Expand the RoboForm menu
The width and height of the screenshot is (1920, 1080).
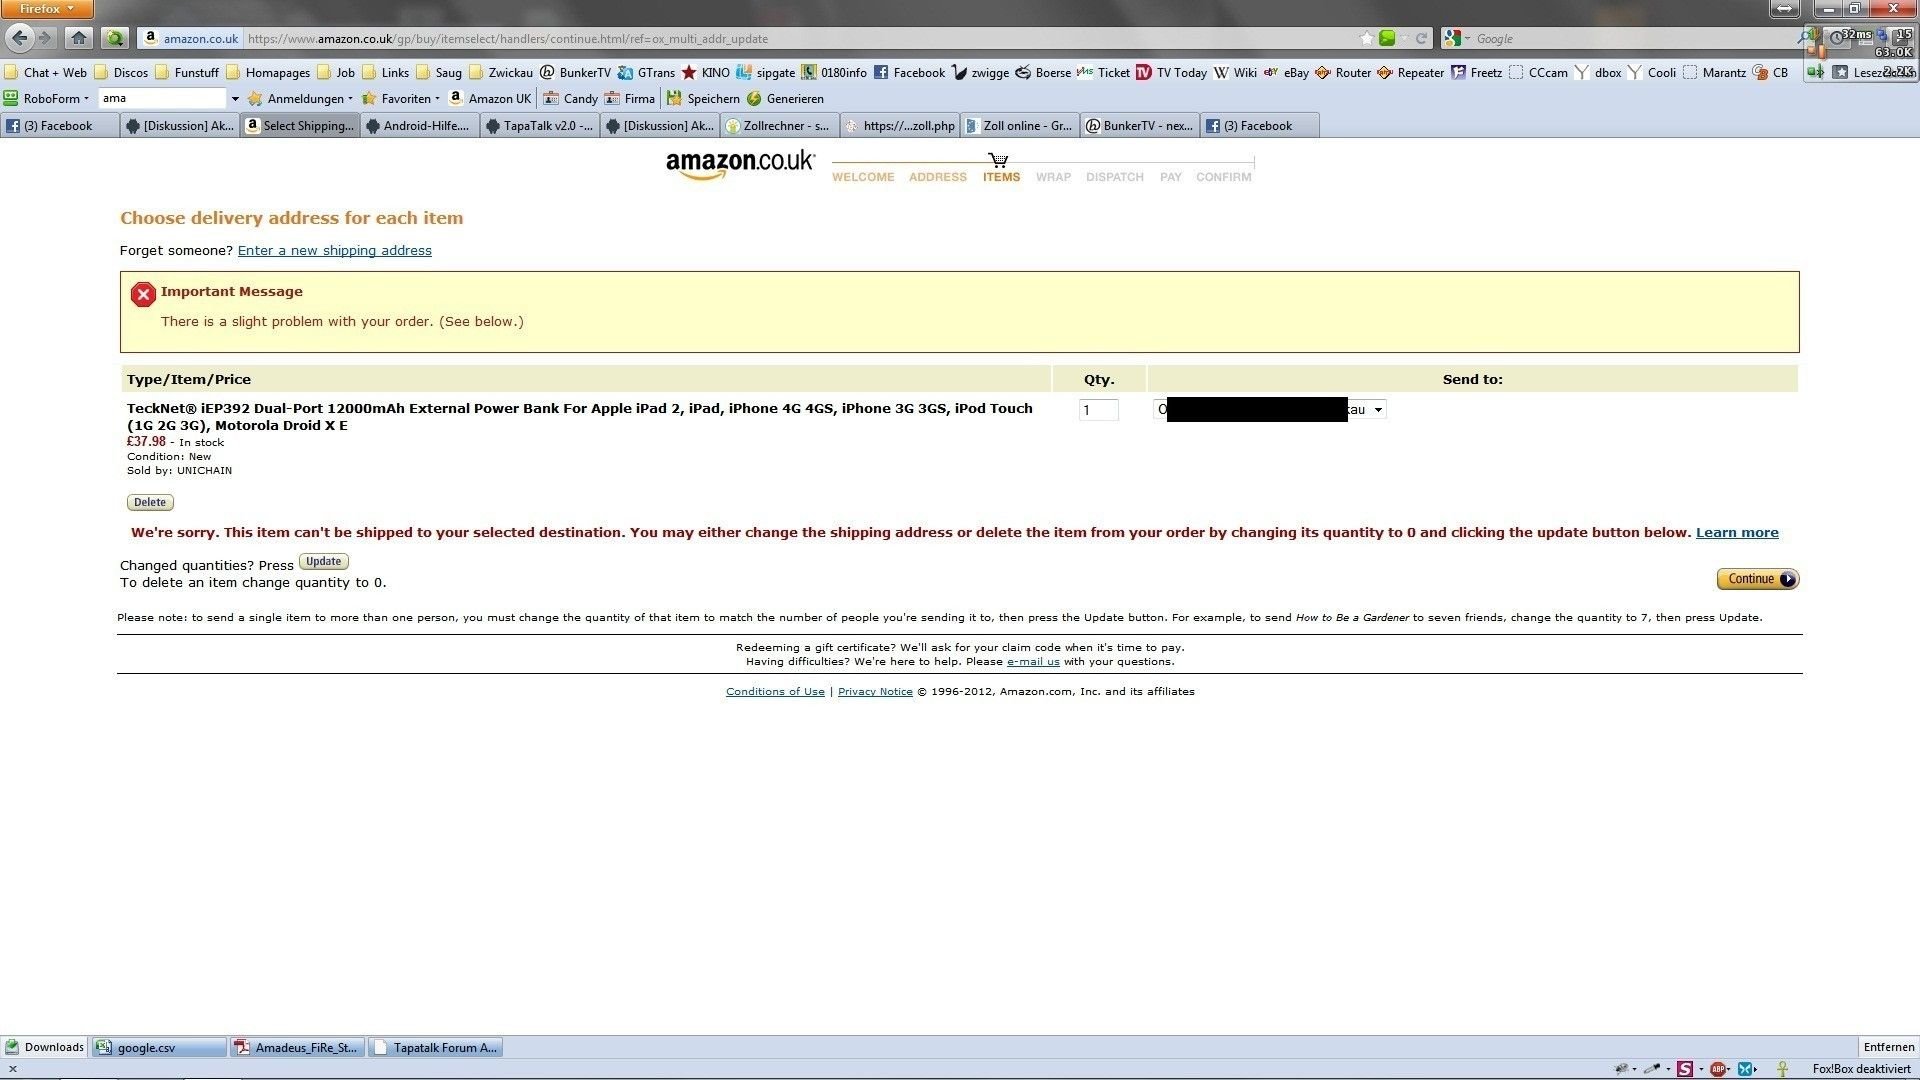46,98
